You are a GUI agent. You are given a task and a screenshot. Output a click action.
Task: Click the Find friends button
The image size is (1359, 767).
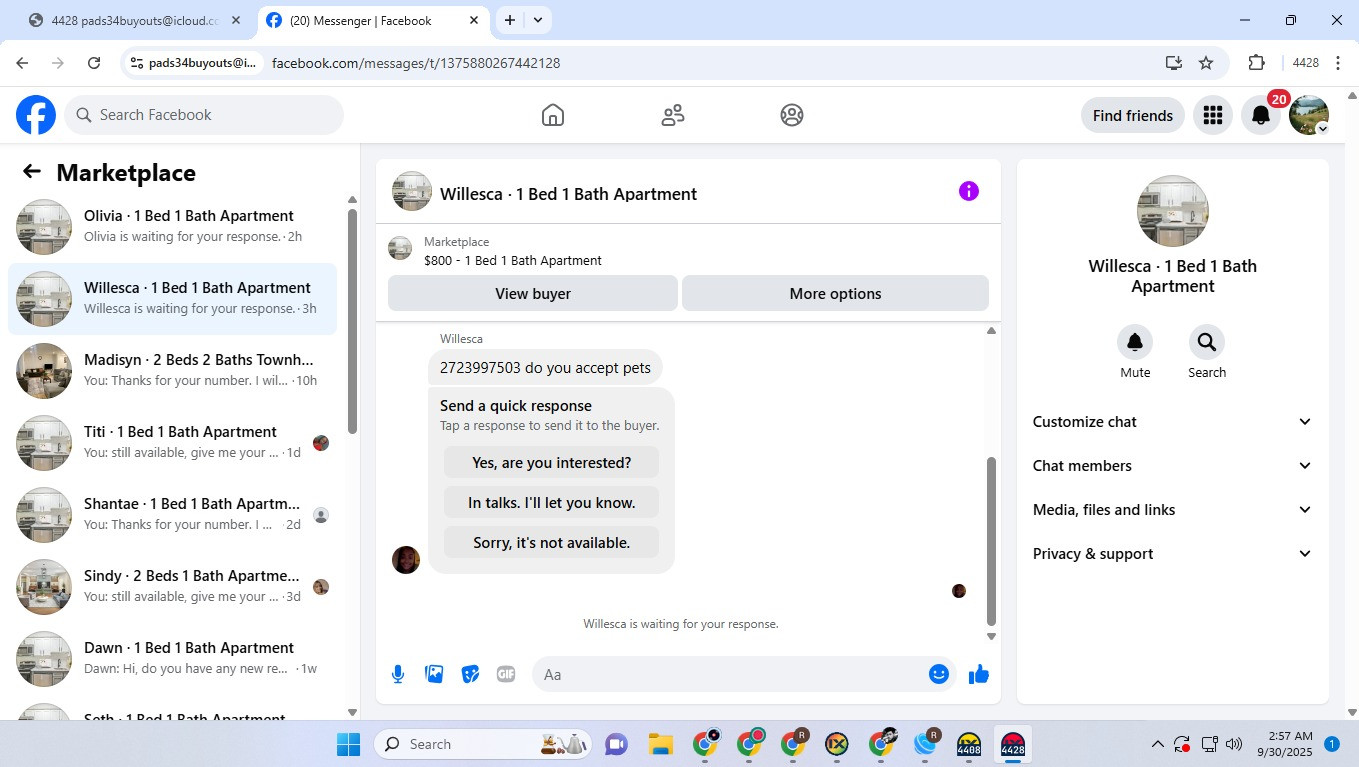(x=1133, y=115)
